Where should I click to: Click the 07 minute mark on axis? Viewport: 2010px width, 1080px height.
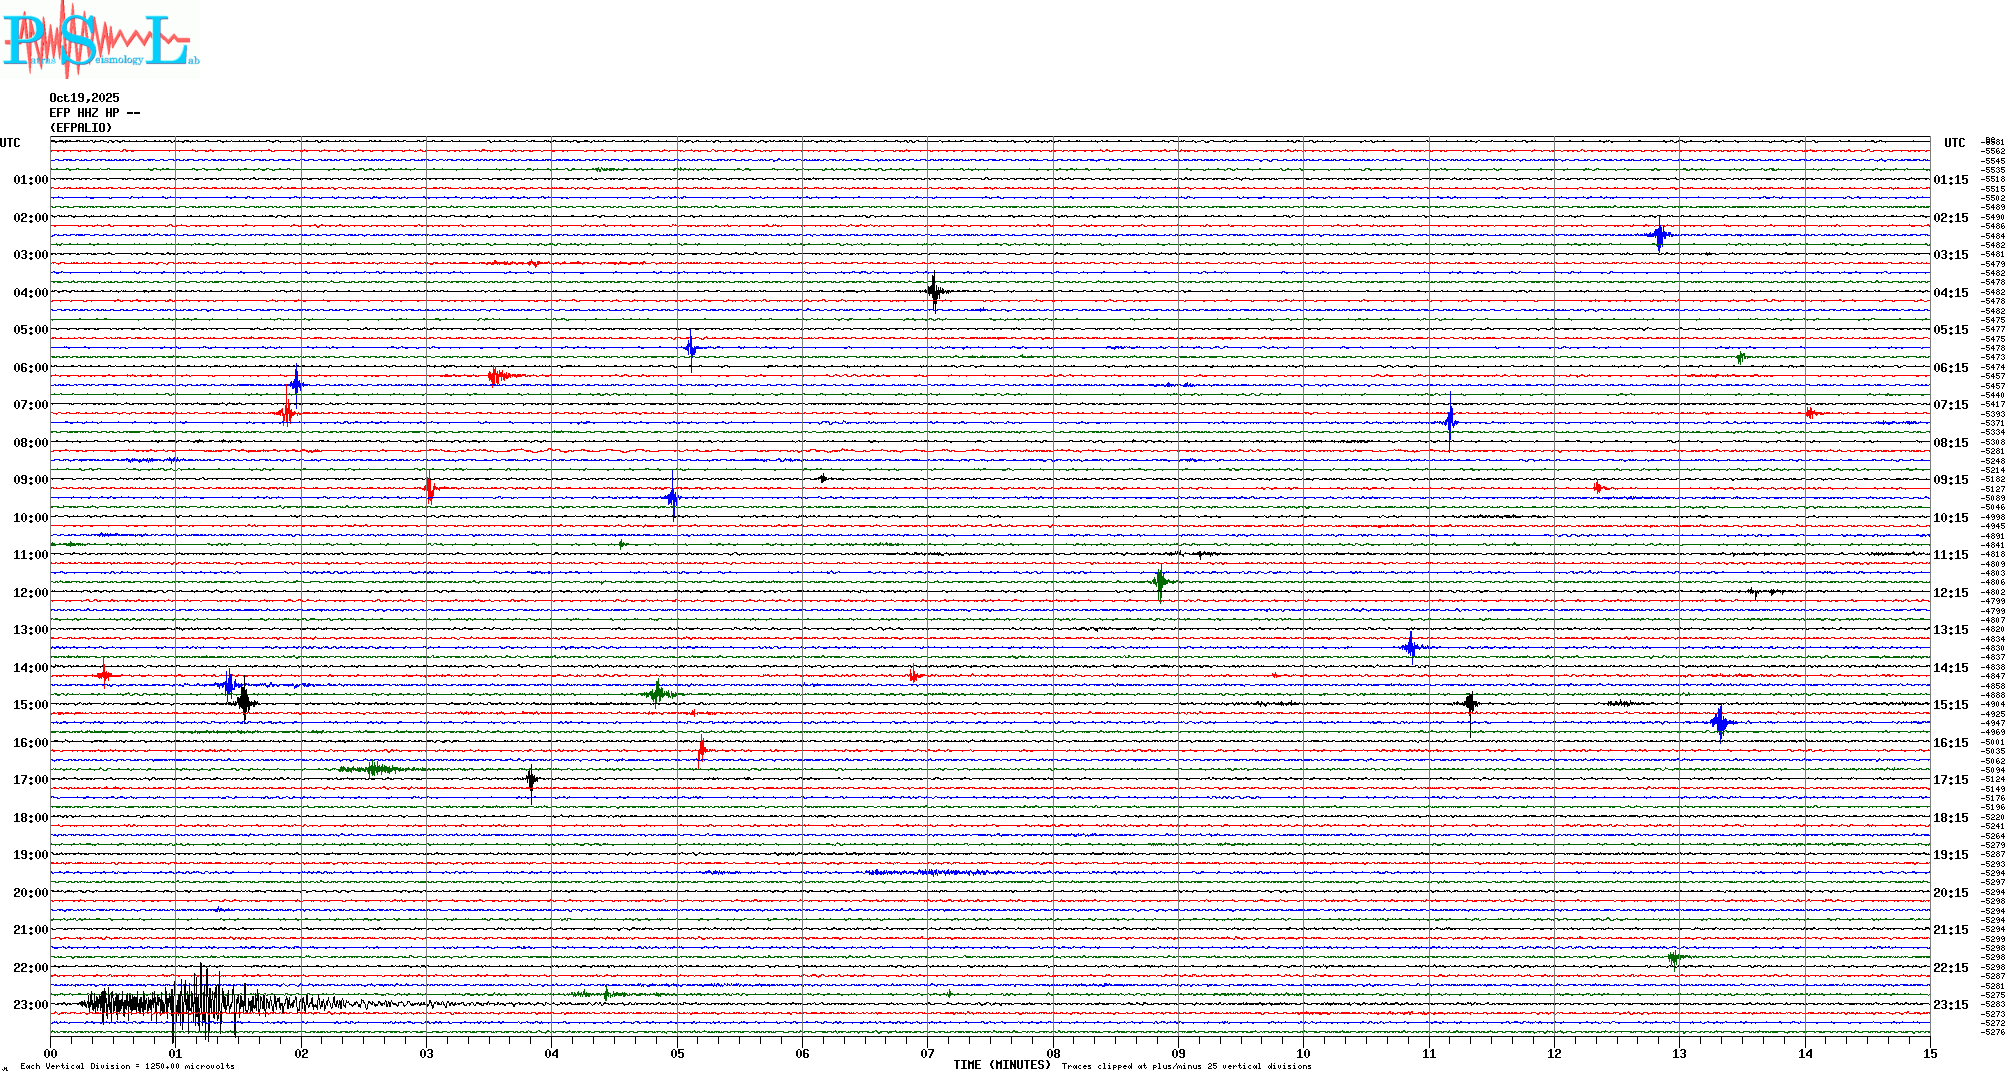tap(927, 1053)
